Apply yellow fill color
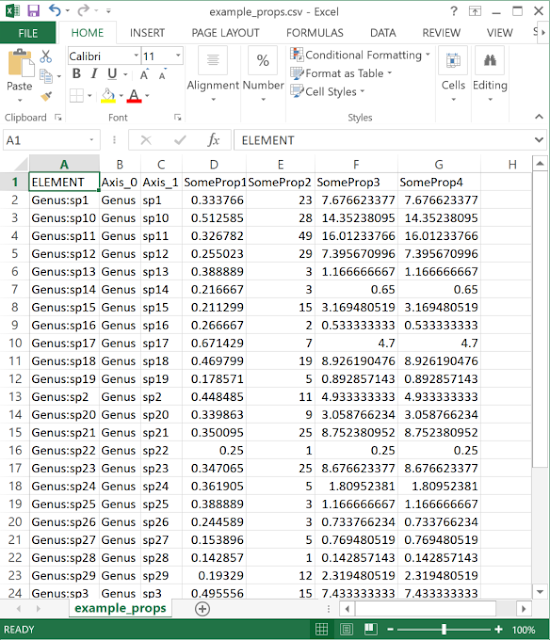The width and height of the screenshot is (550, 640). [x=108, y=96]
